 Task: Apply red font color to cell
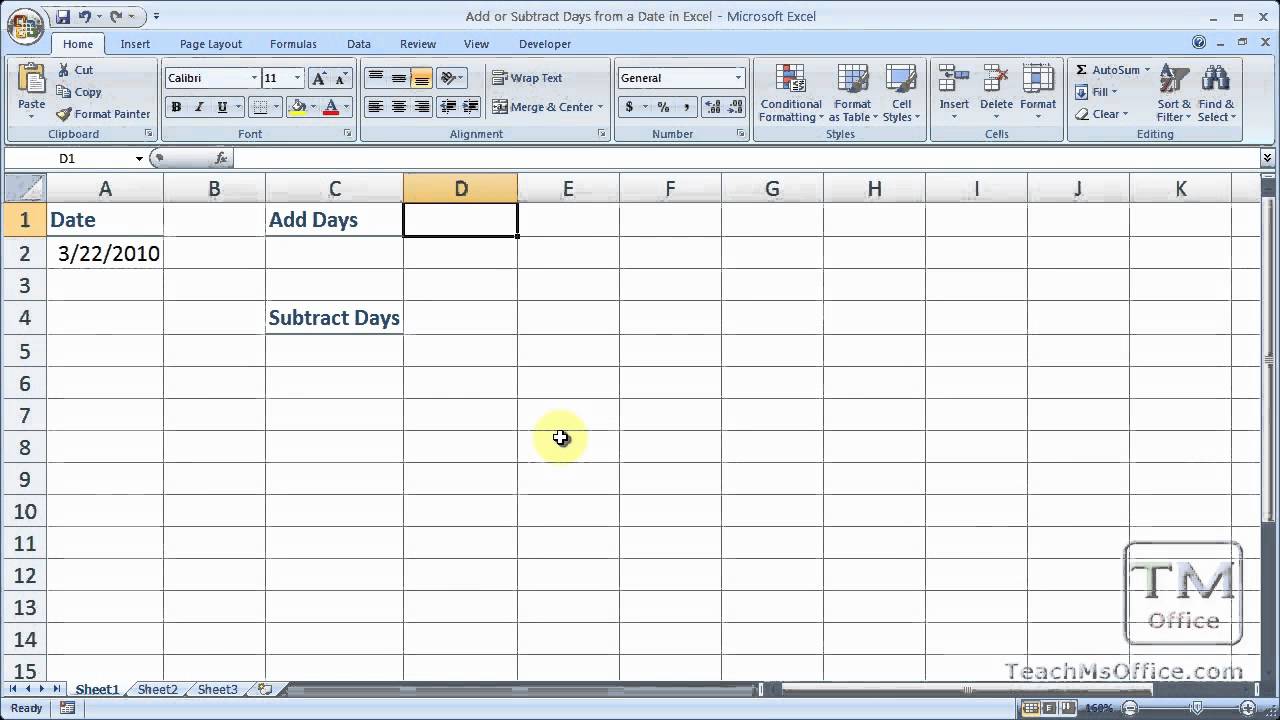[x=330, y=107]
